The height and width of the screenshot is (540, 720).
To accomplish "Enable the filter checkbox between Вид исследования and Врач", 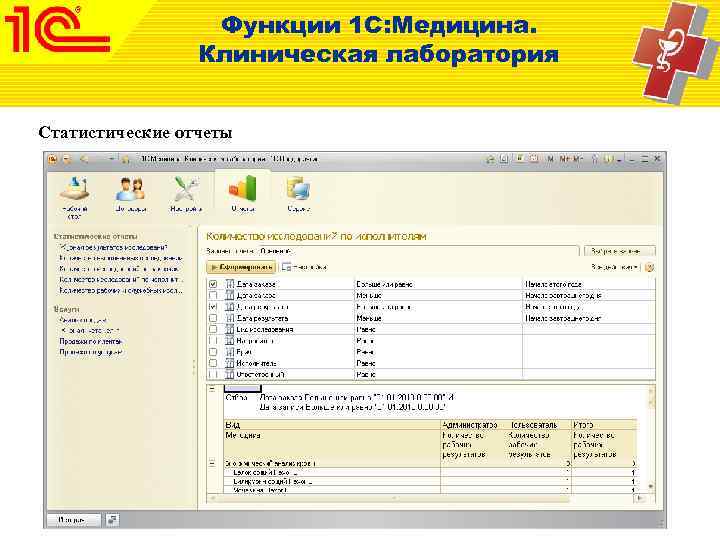I will pos(213,341).
